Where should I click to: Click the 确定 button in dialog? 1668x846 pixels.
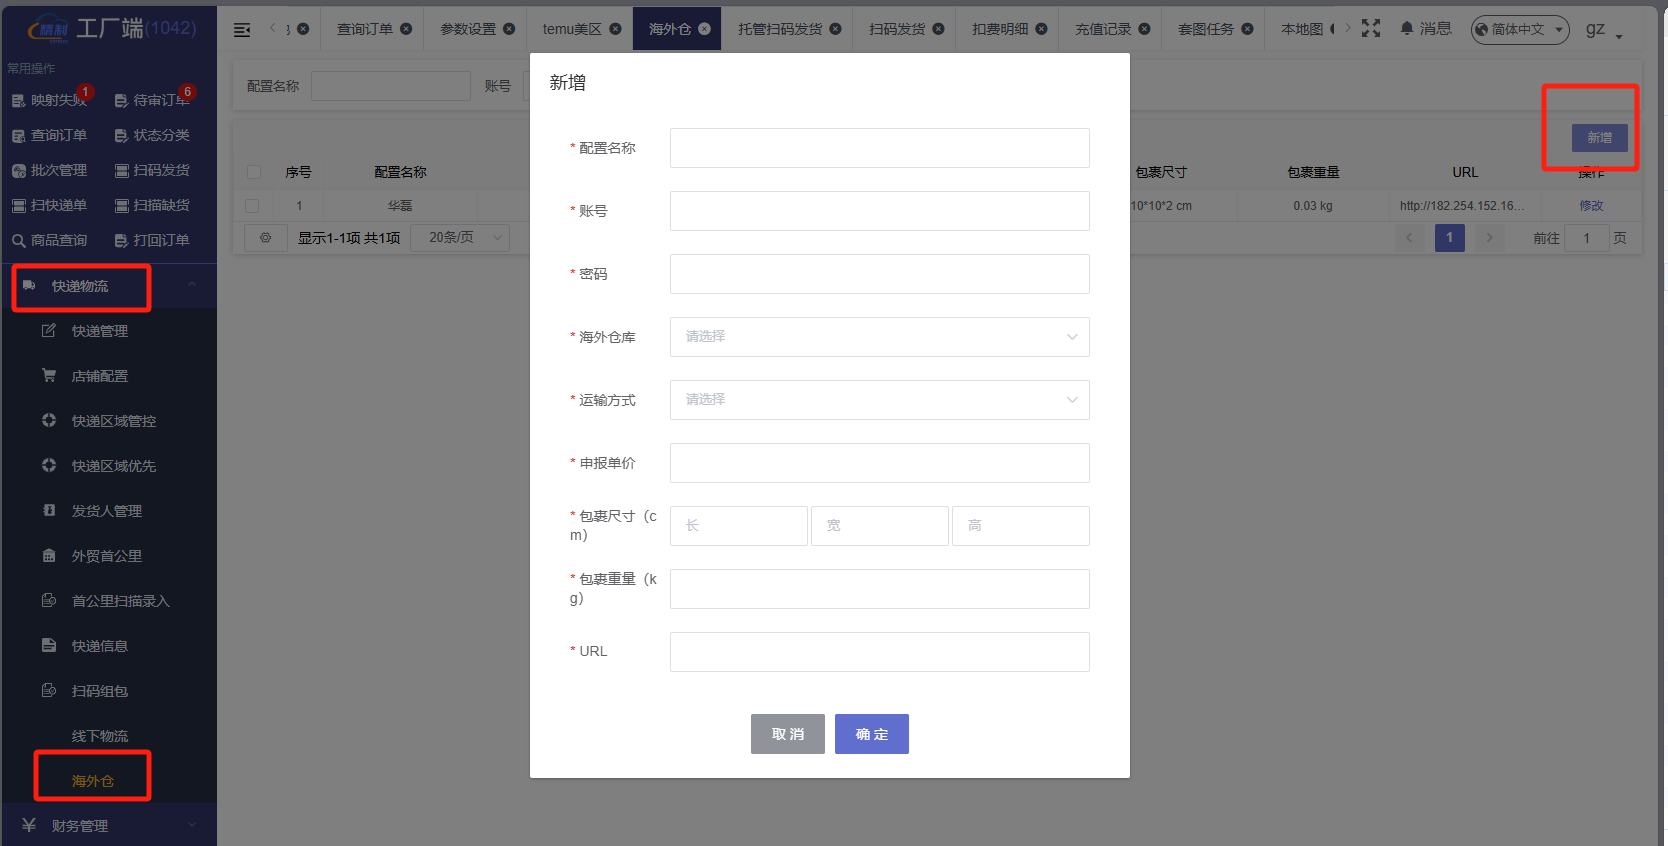871,734
